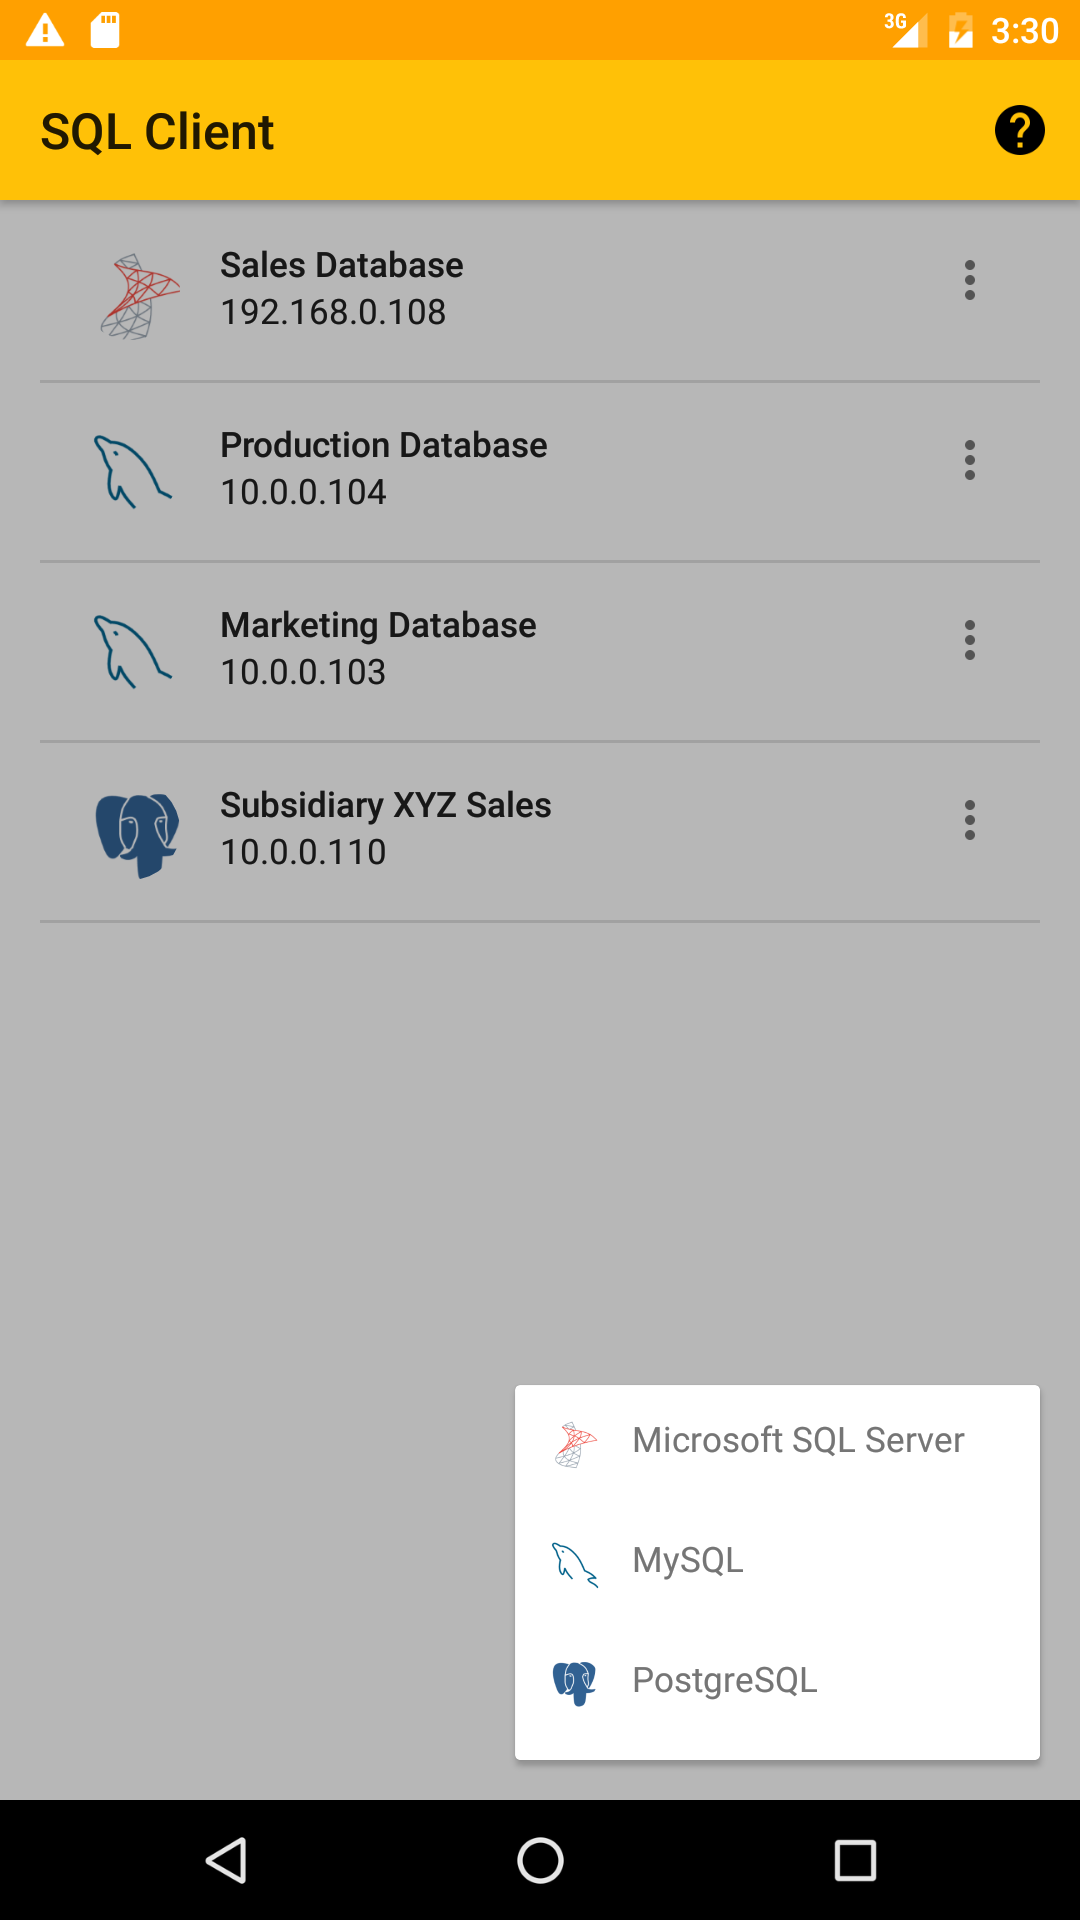
Task: Click the MySQL dolphin icon in popup menu
Action: point(576,1564)
